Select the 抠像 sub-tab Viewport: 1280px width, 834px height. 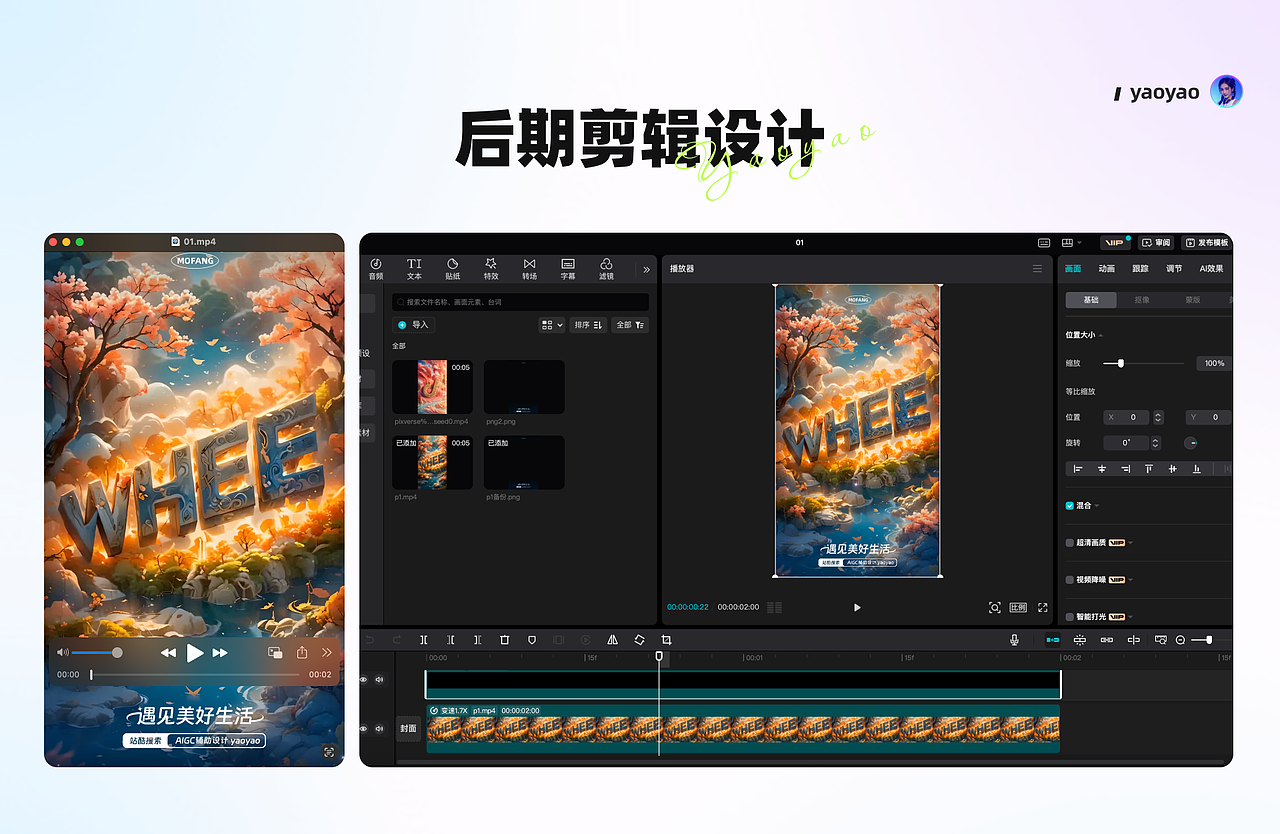pyautogui.click(x=1142, y=300)
